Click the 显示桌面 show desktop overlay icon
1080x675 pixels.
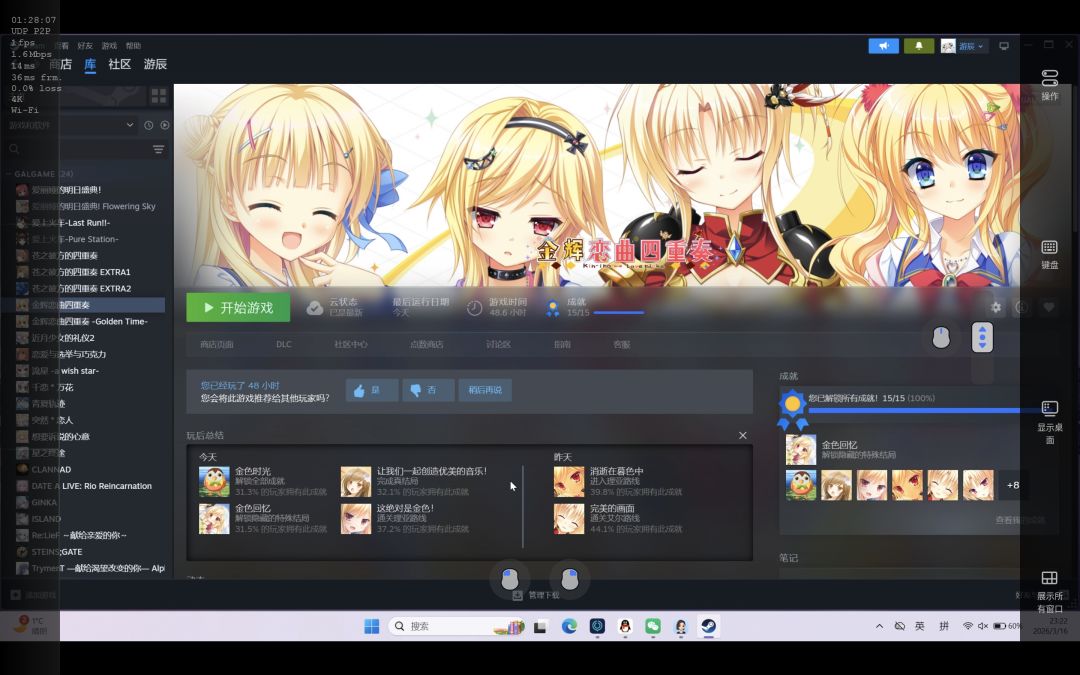tap(1049, 422)
